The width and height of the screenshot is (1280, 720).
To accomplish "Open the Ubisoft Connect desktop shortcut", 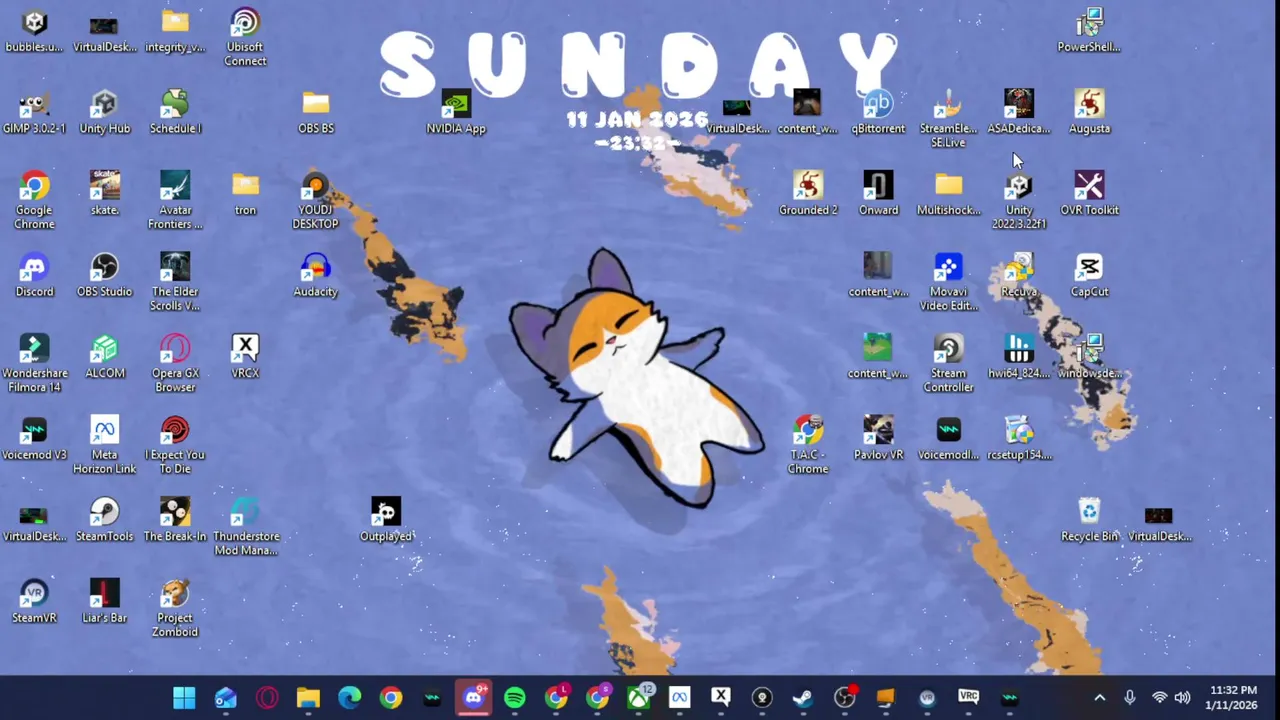I will pyautogui.click(x=245, y=37).
